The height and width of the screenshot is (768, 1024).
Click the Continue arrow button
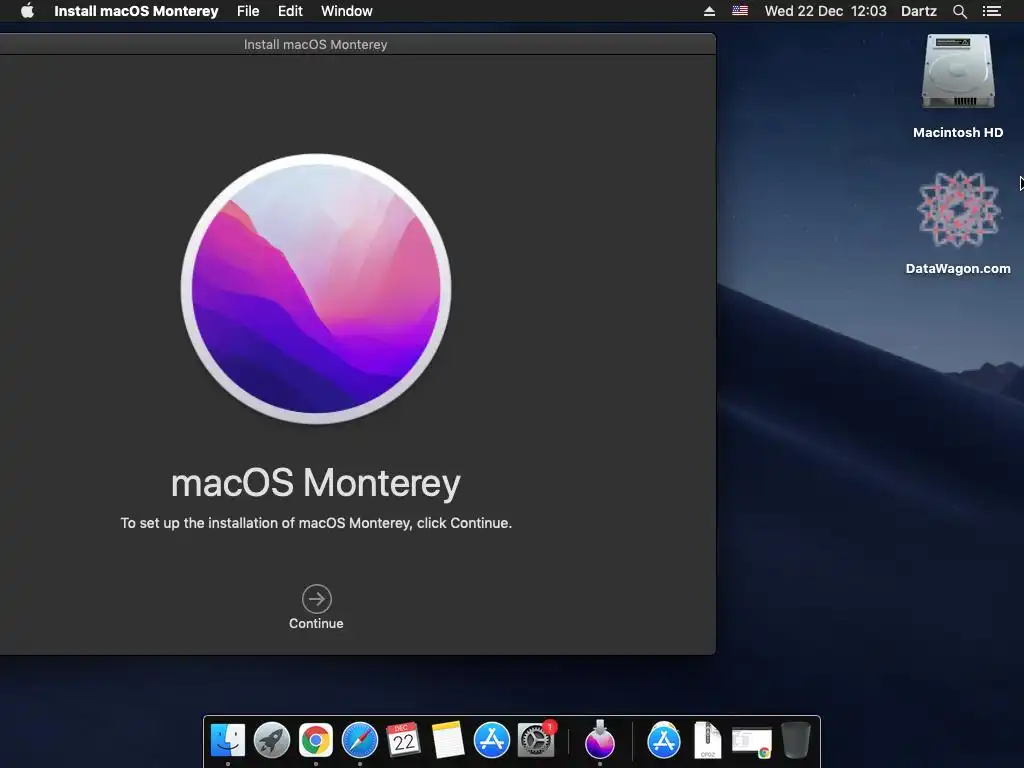coord(316,599)
